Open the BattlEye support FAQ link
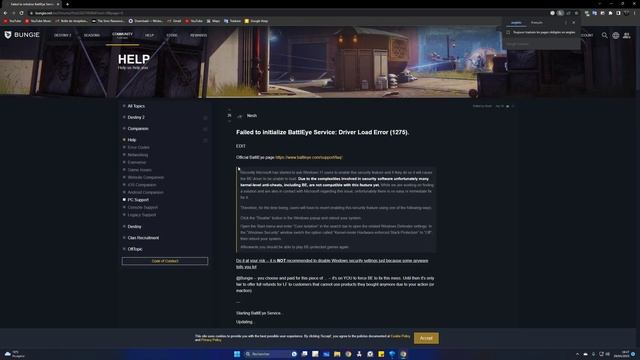This screenshot has width=640, height=360. tap(309, 158)
